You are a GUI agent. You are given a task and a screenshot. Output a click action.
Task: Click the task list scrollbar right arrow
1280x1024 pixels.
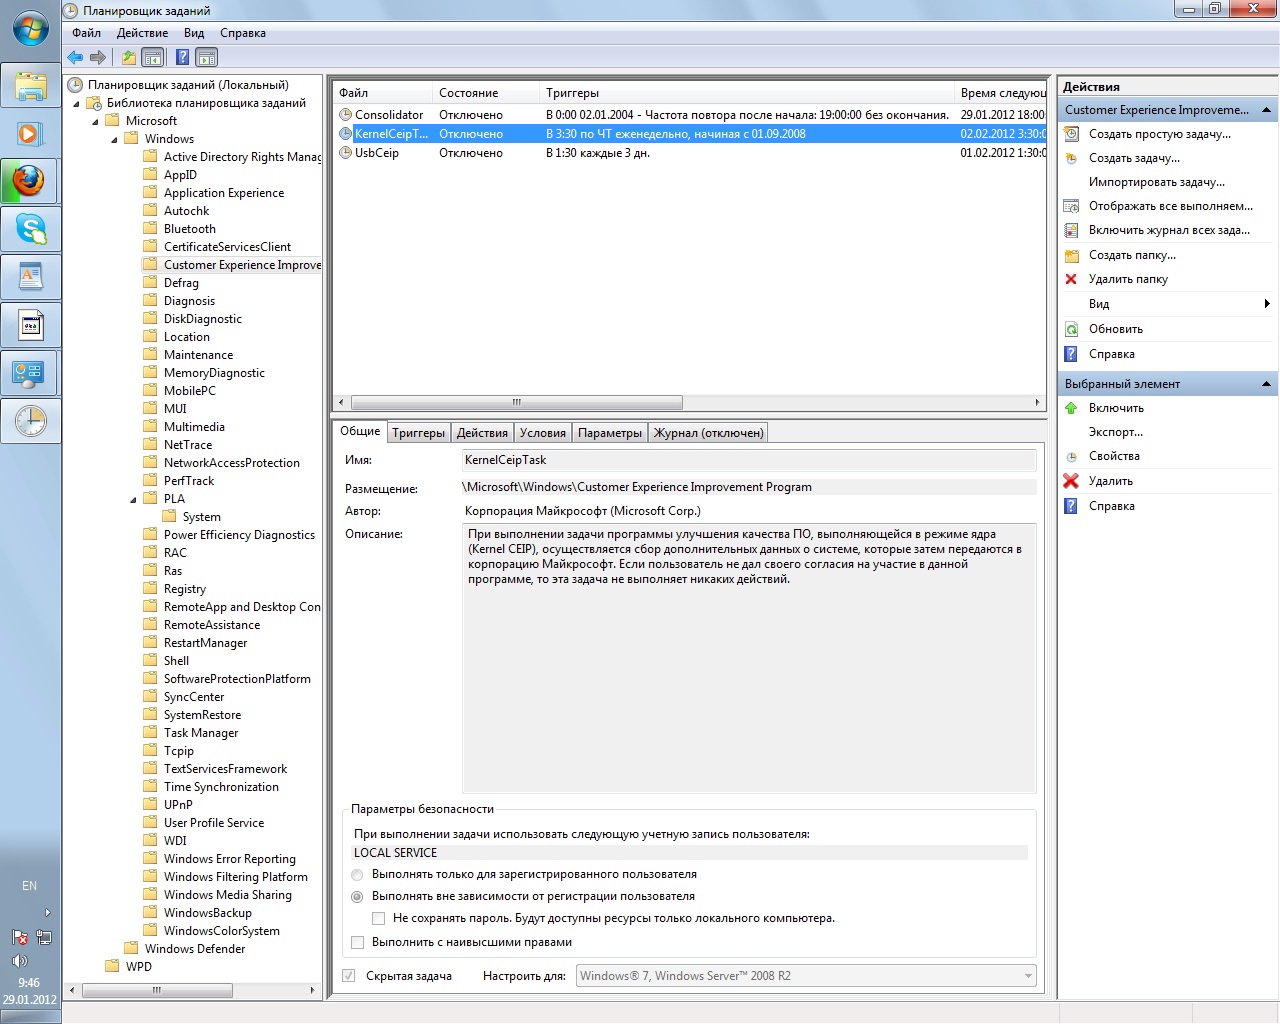point(1037,402)
